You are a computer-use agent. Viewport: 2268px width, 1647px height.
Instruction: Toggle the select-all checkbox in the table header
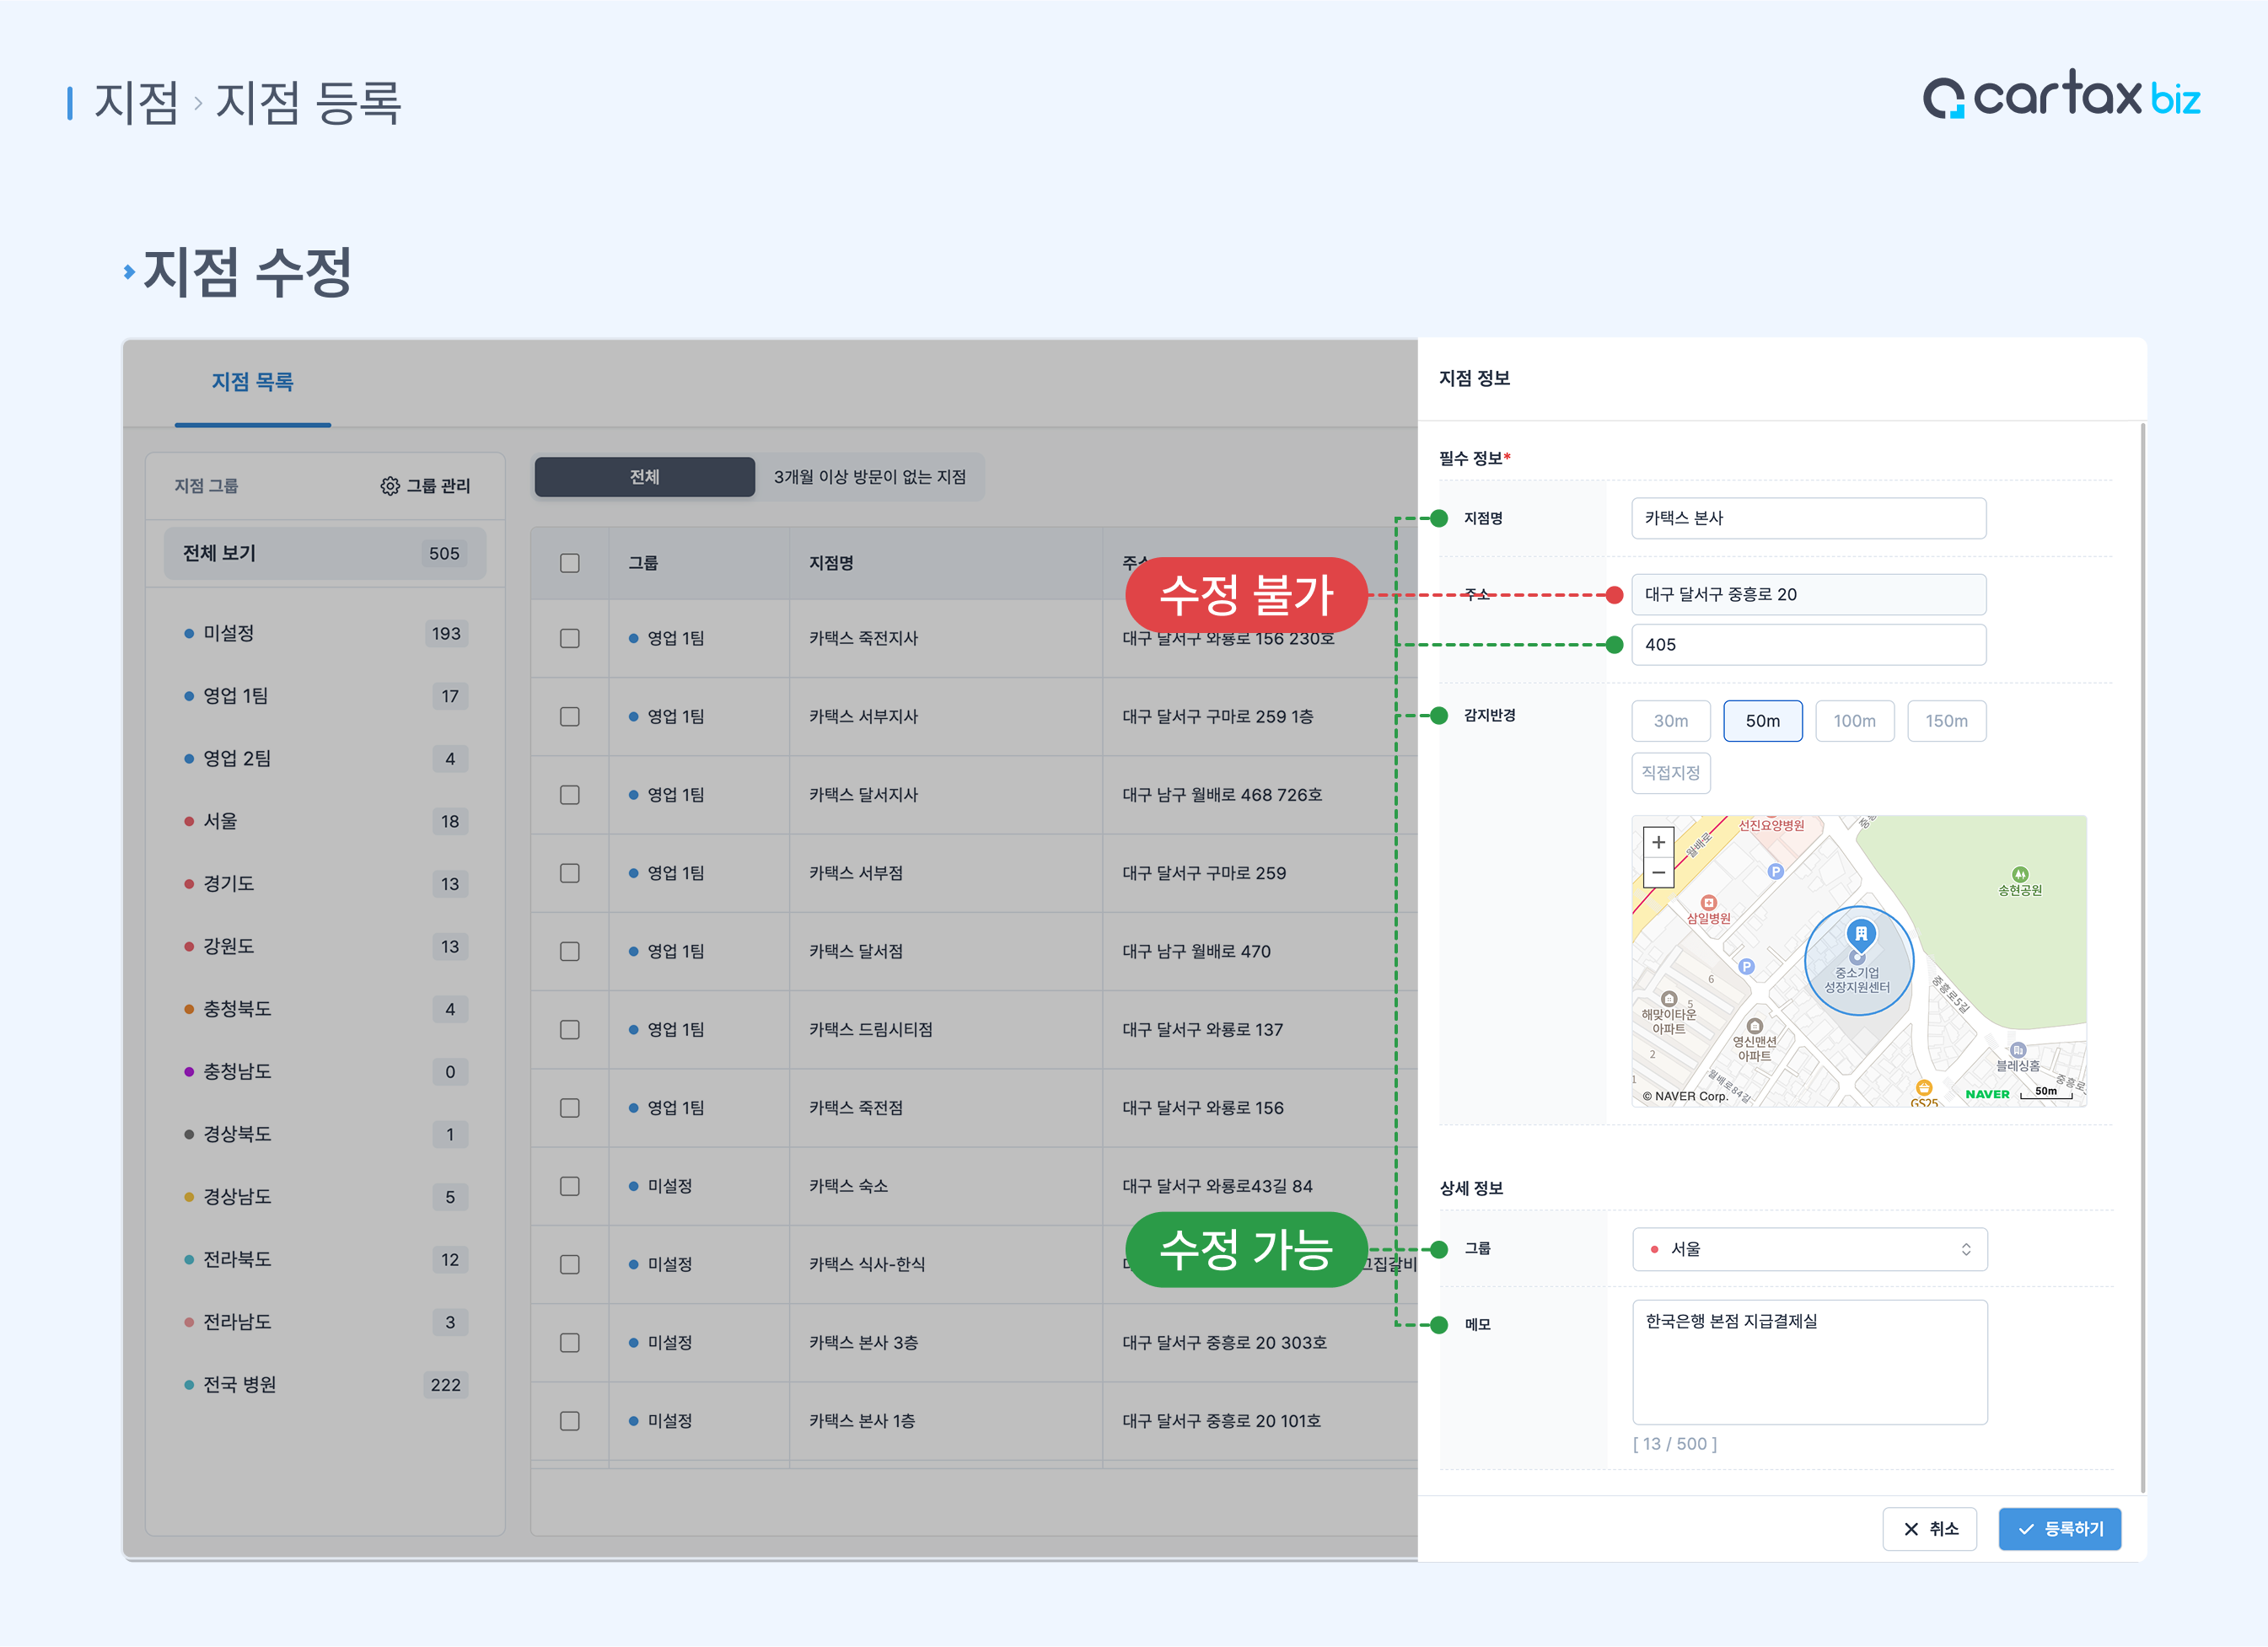pos(570,563)
